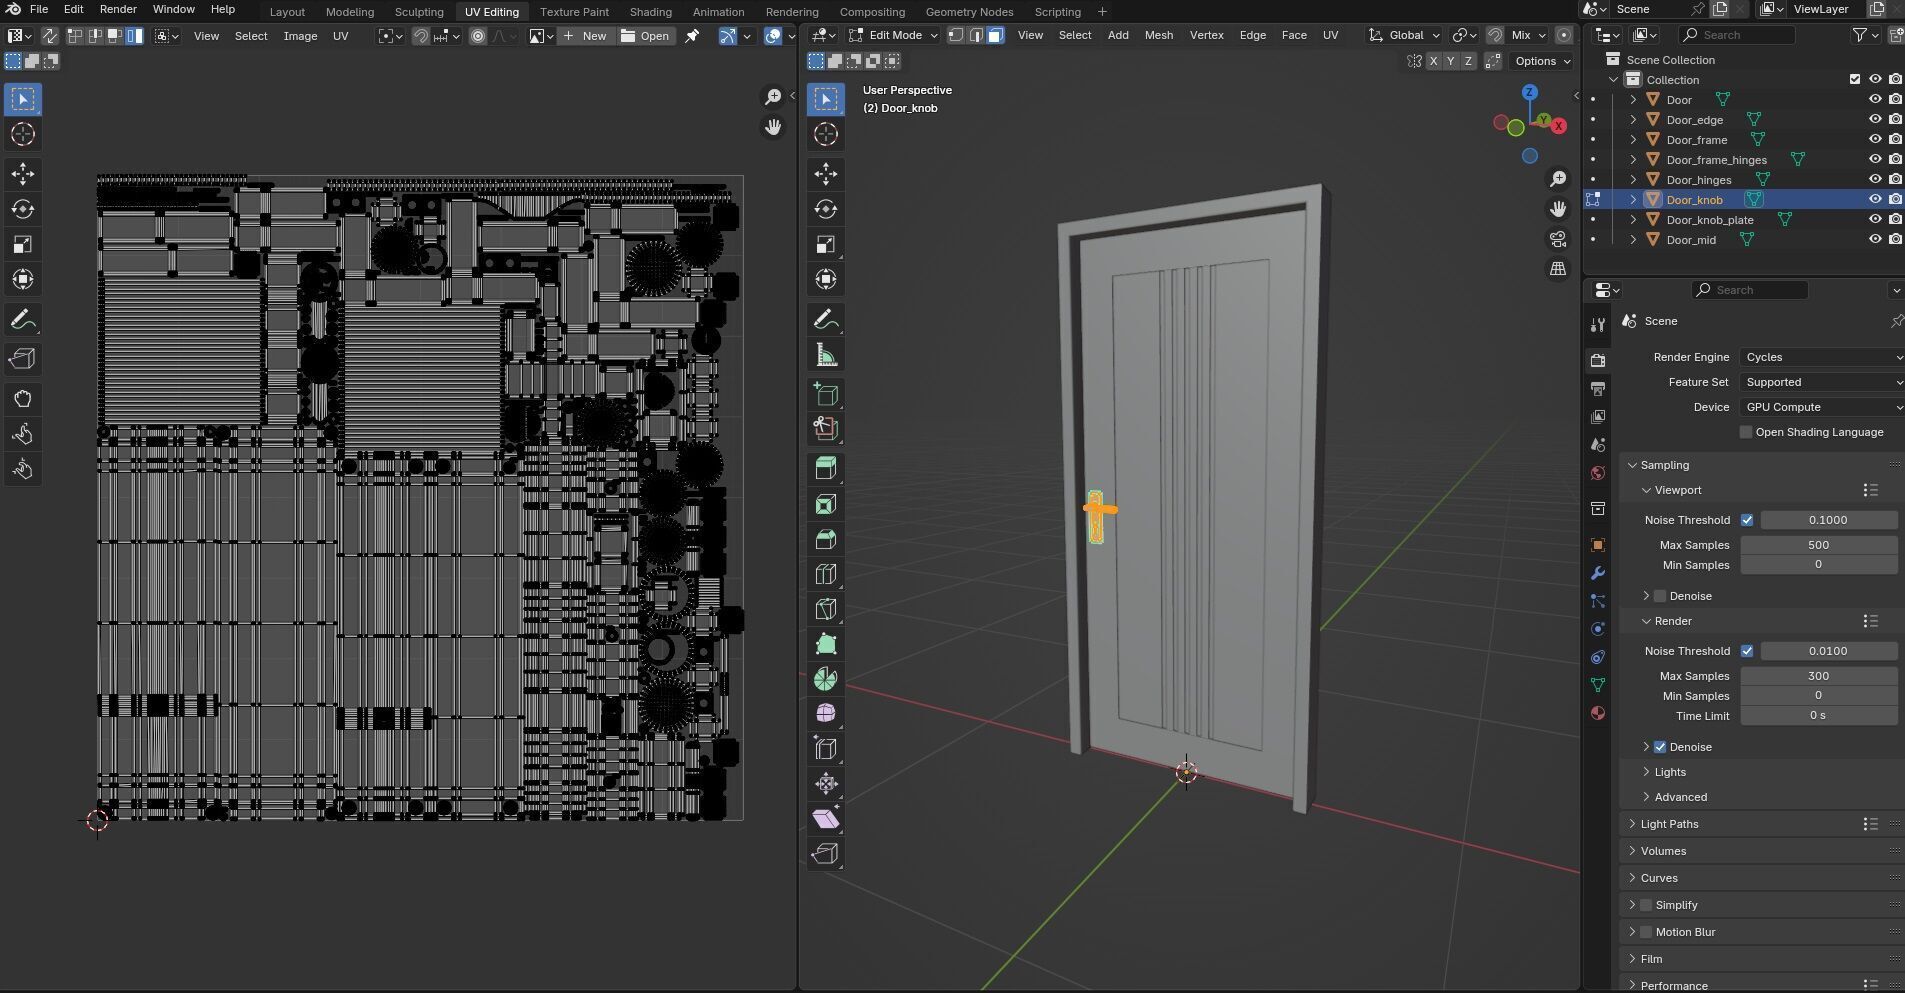Open the Options popover in viewport
1905x993 pixels.
tap(1541, 61)
